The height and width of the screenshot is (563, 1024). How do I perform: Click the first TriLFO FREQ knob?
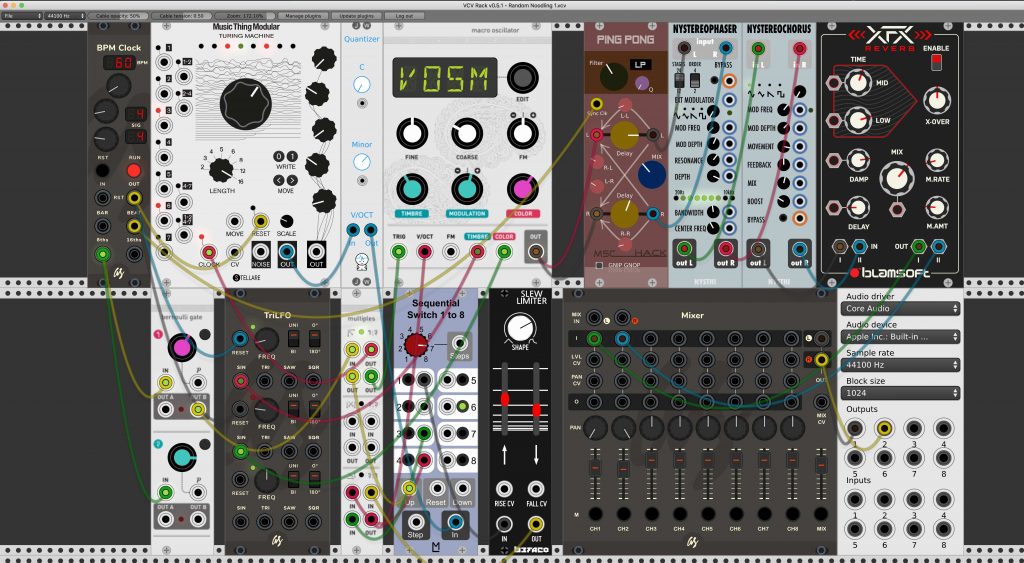tap(266, 340)
